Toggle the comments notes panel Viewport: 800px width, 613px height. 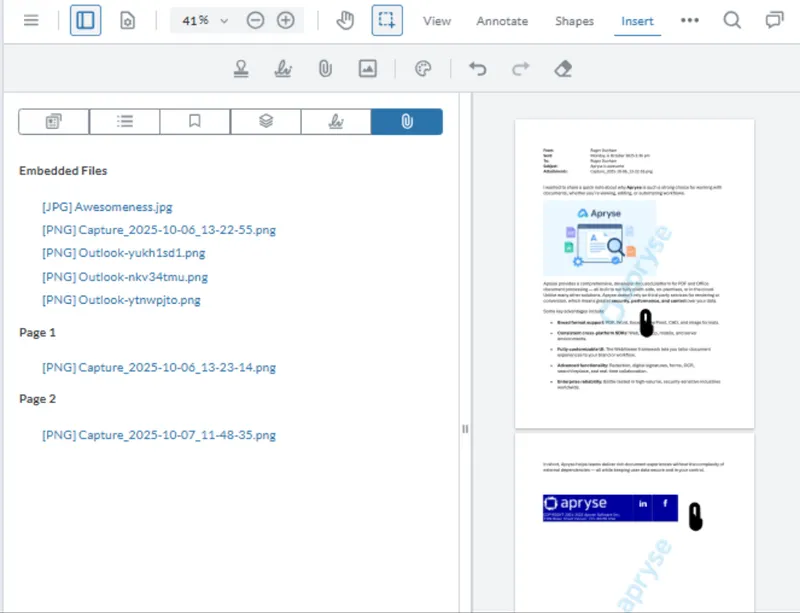point(774,20)
